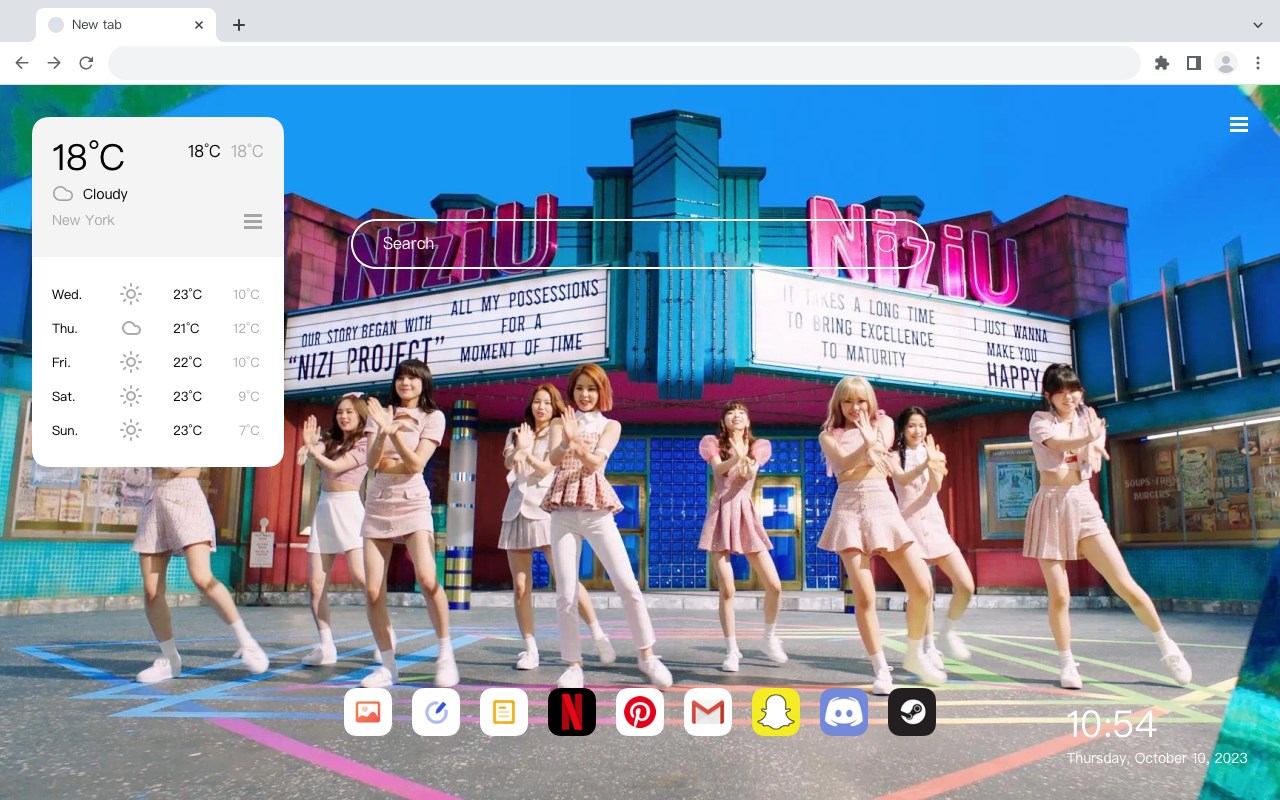Open the yellow Notes shortcut icon
Viewport: 1280px width, 800px height.
(x=504, y=712)
